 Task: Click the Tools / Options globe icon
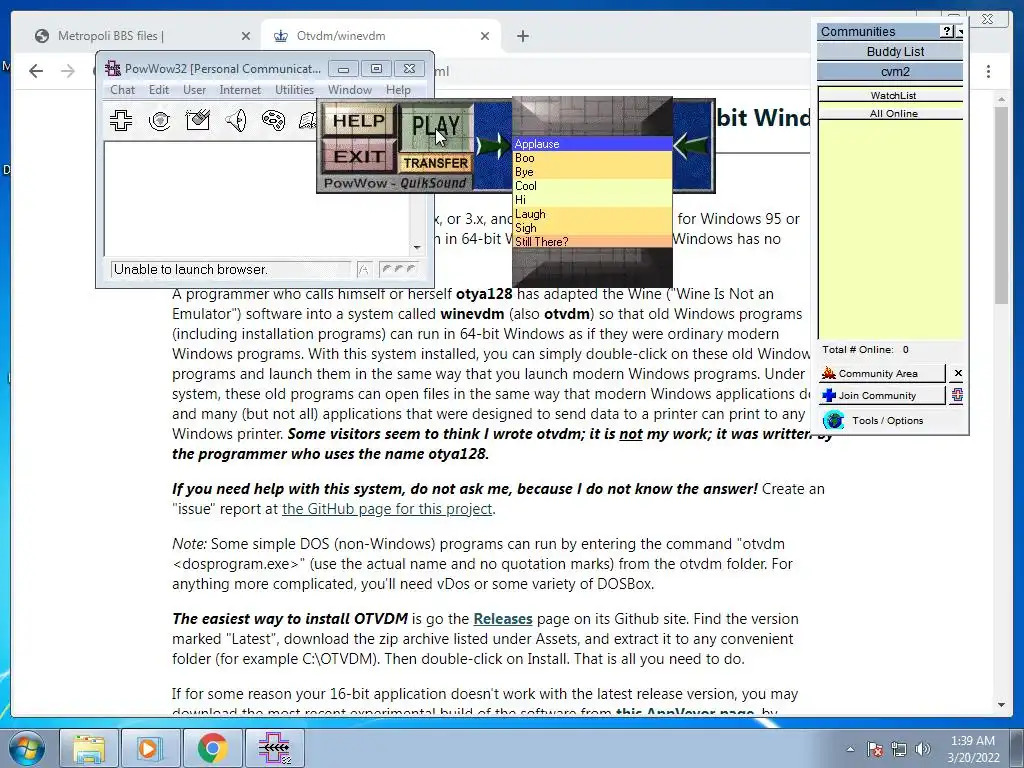point(833,420)
